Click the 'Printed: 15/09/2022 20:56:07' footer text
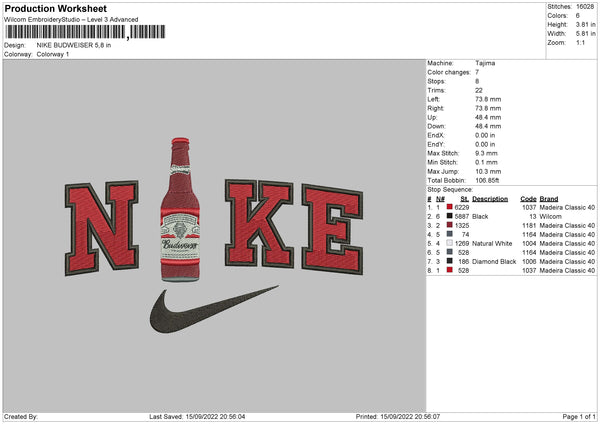 click(x=398, y=417)
